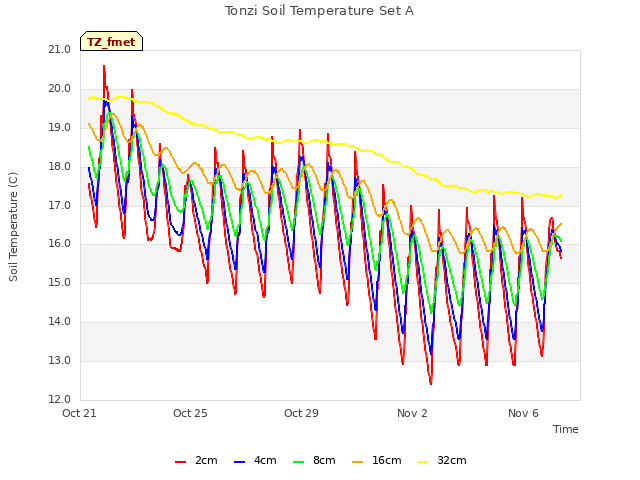Click the 19.0 y-axis value
The width and height of the screenshot is (640, 480).
point(60,127)
